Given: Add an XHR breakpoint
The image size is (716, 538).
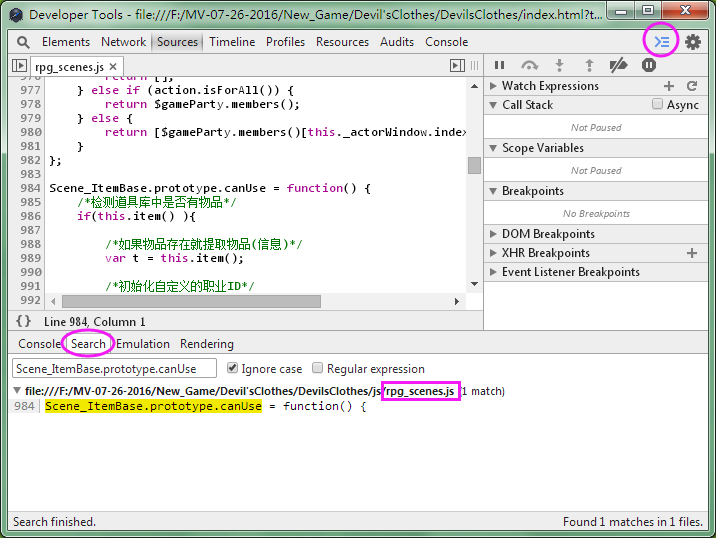Looking at the screenshot, I should coord(692,253).
